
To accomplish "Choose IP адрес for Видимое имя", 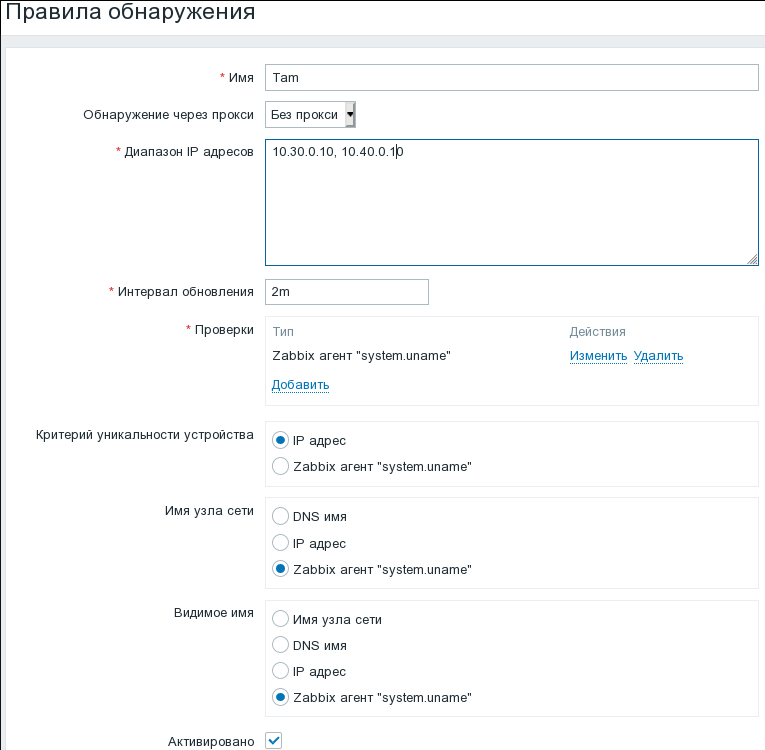I will pyautogui.click(x=281, y=671).
